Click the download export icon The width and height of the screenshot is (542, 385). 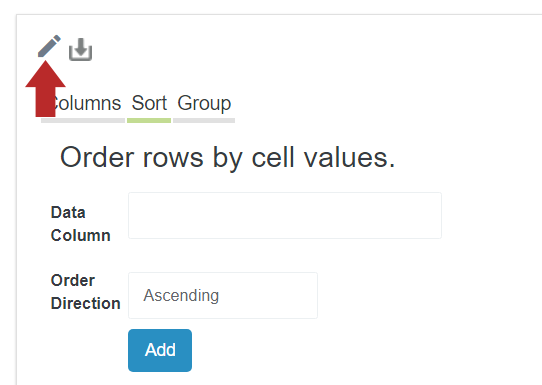click(x=81, y=49)
